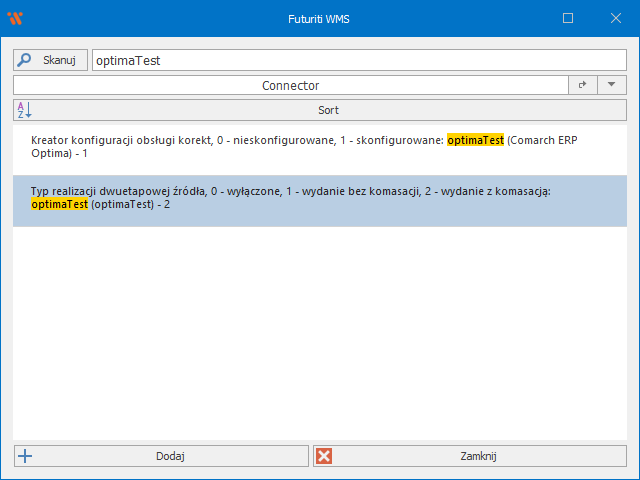This screenshot has height=480, width=640.
Task: Click highlighted optimaTest in the first entry
Action: tap(475, 141)
